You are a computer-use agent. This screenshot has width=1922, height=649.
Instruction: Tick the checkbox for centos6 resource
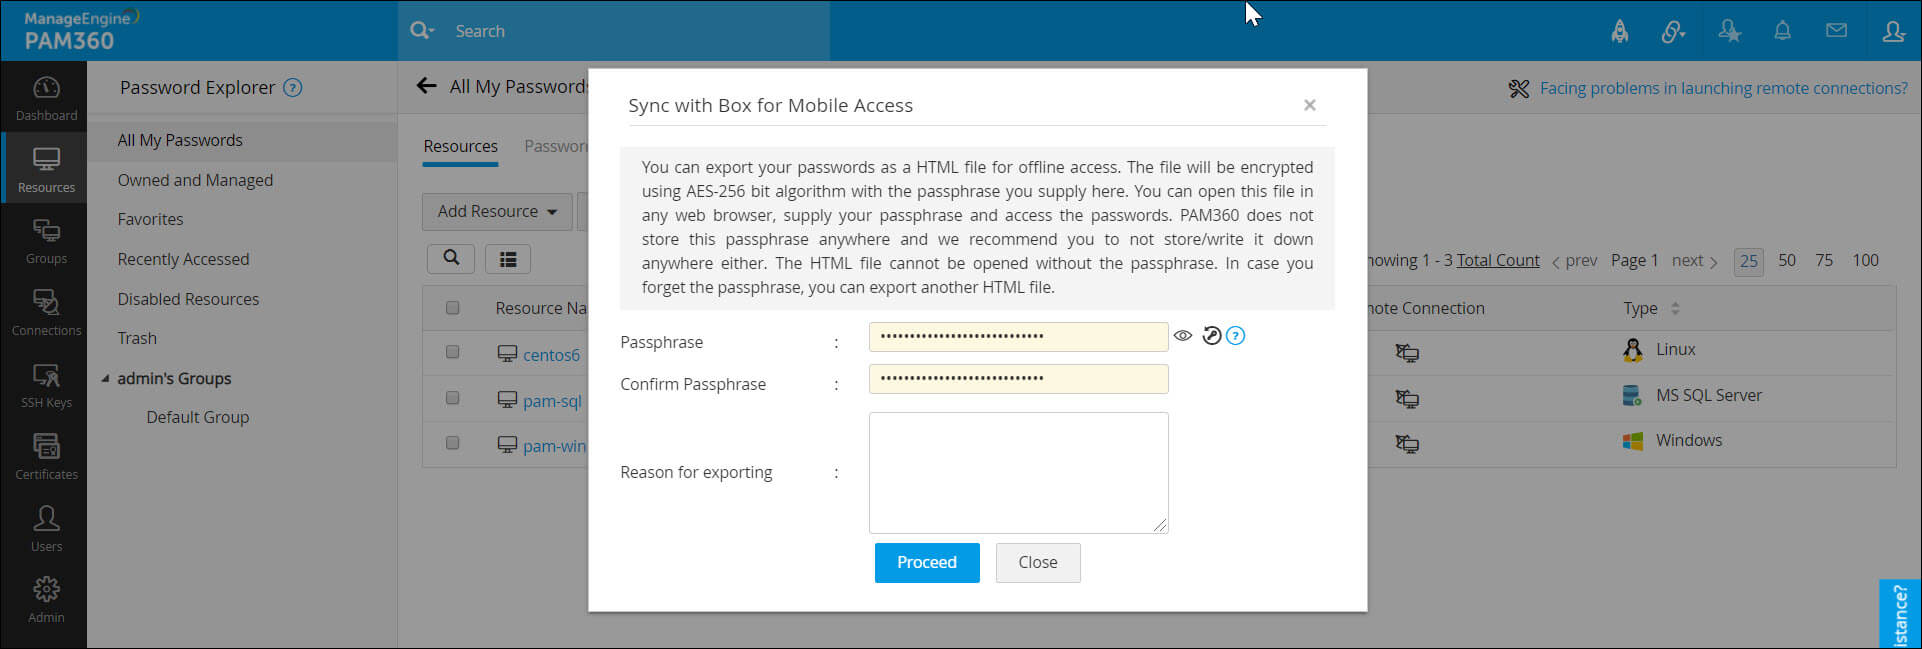453,352
